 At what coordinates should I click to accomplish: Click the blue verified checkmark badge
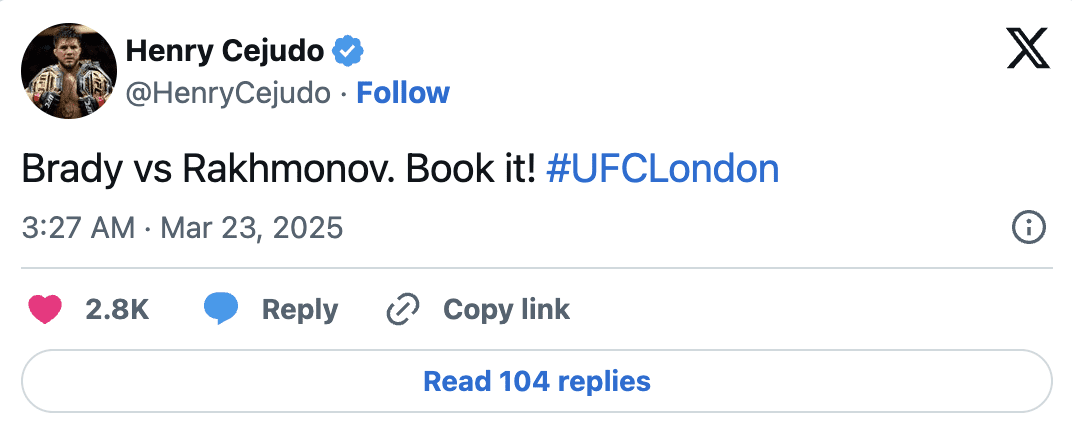(x=348, y=51)
